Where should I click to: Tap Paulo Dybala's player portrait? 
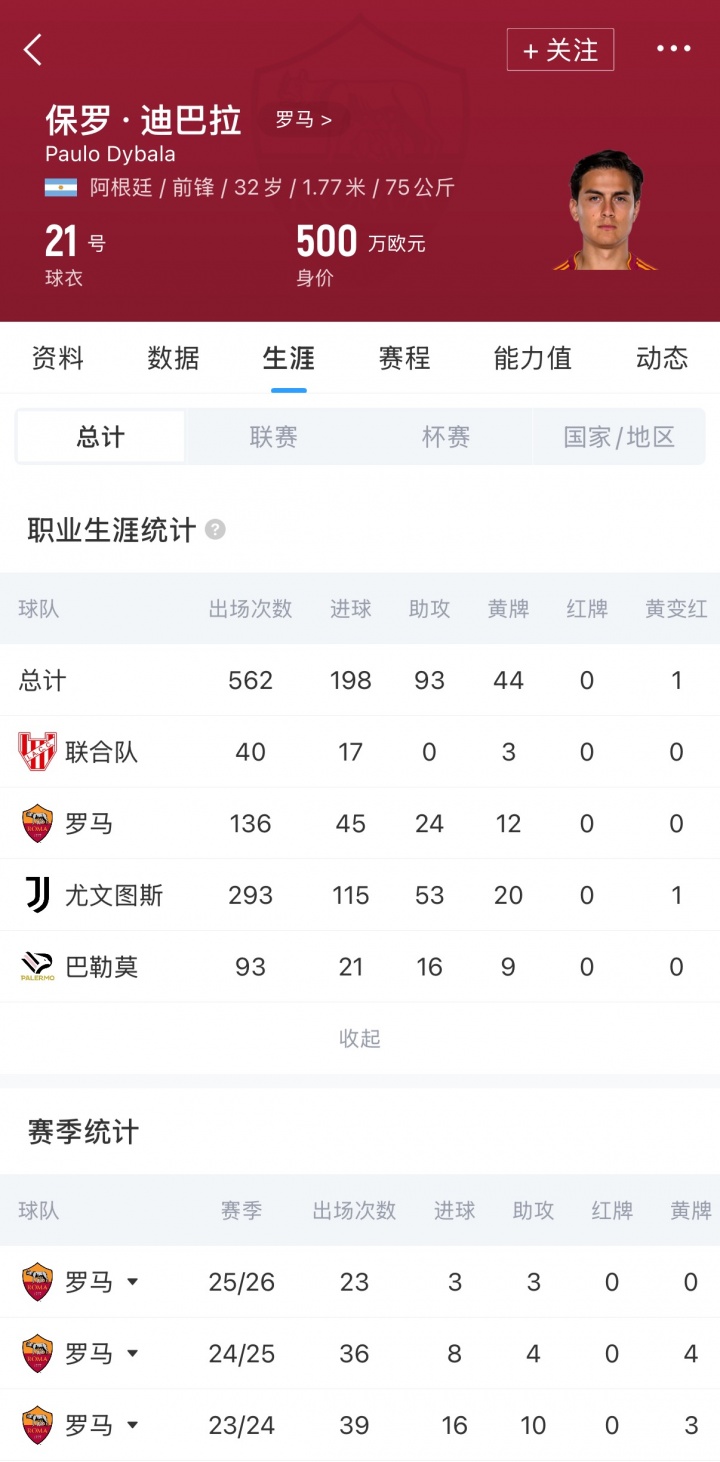click(x=605, y=212)
